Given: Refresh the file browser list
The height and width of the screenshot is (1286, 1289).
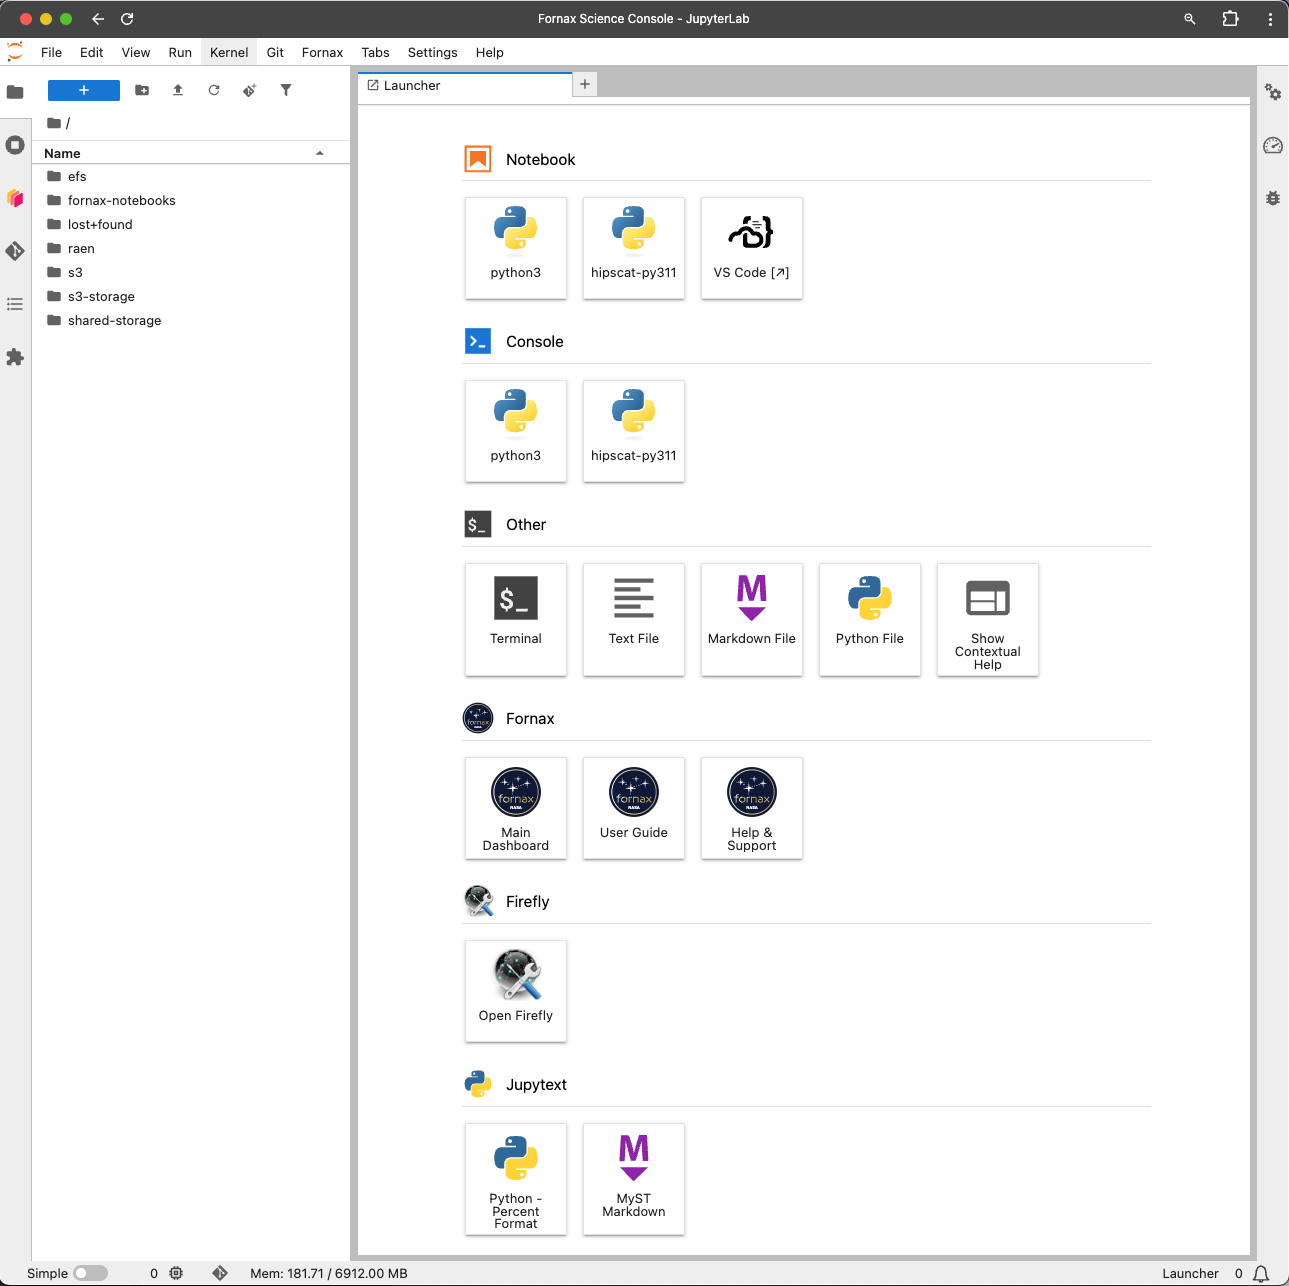Looking at the screenshot, I should tap(214, 90).
